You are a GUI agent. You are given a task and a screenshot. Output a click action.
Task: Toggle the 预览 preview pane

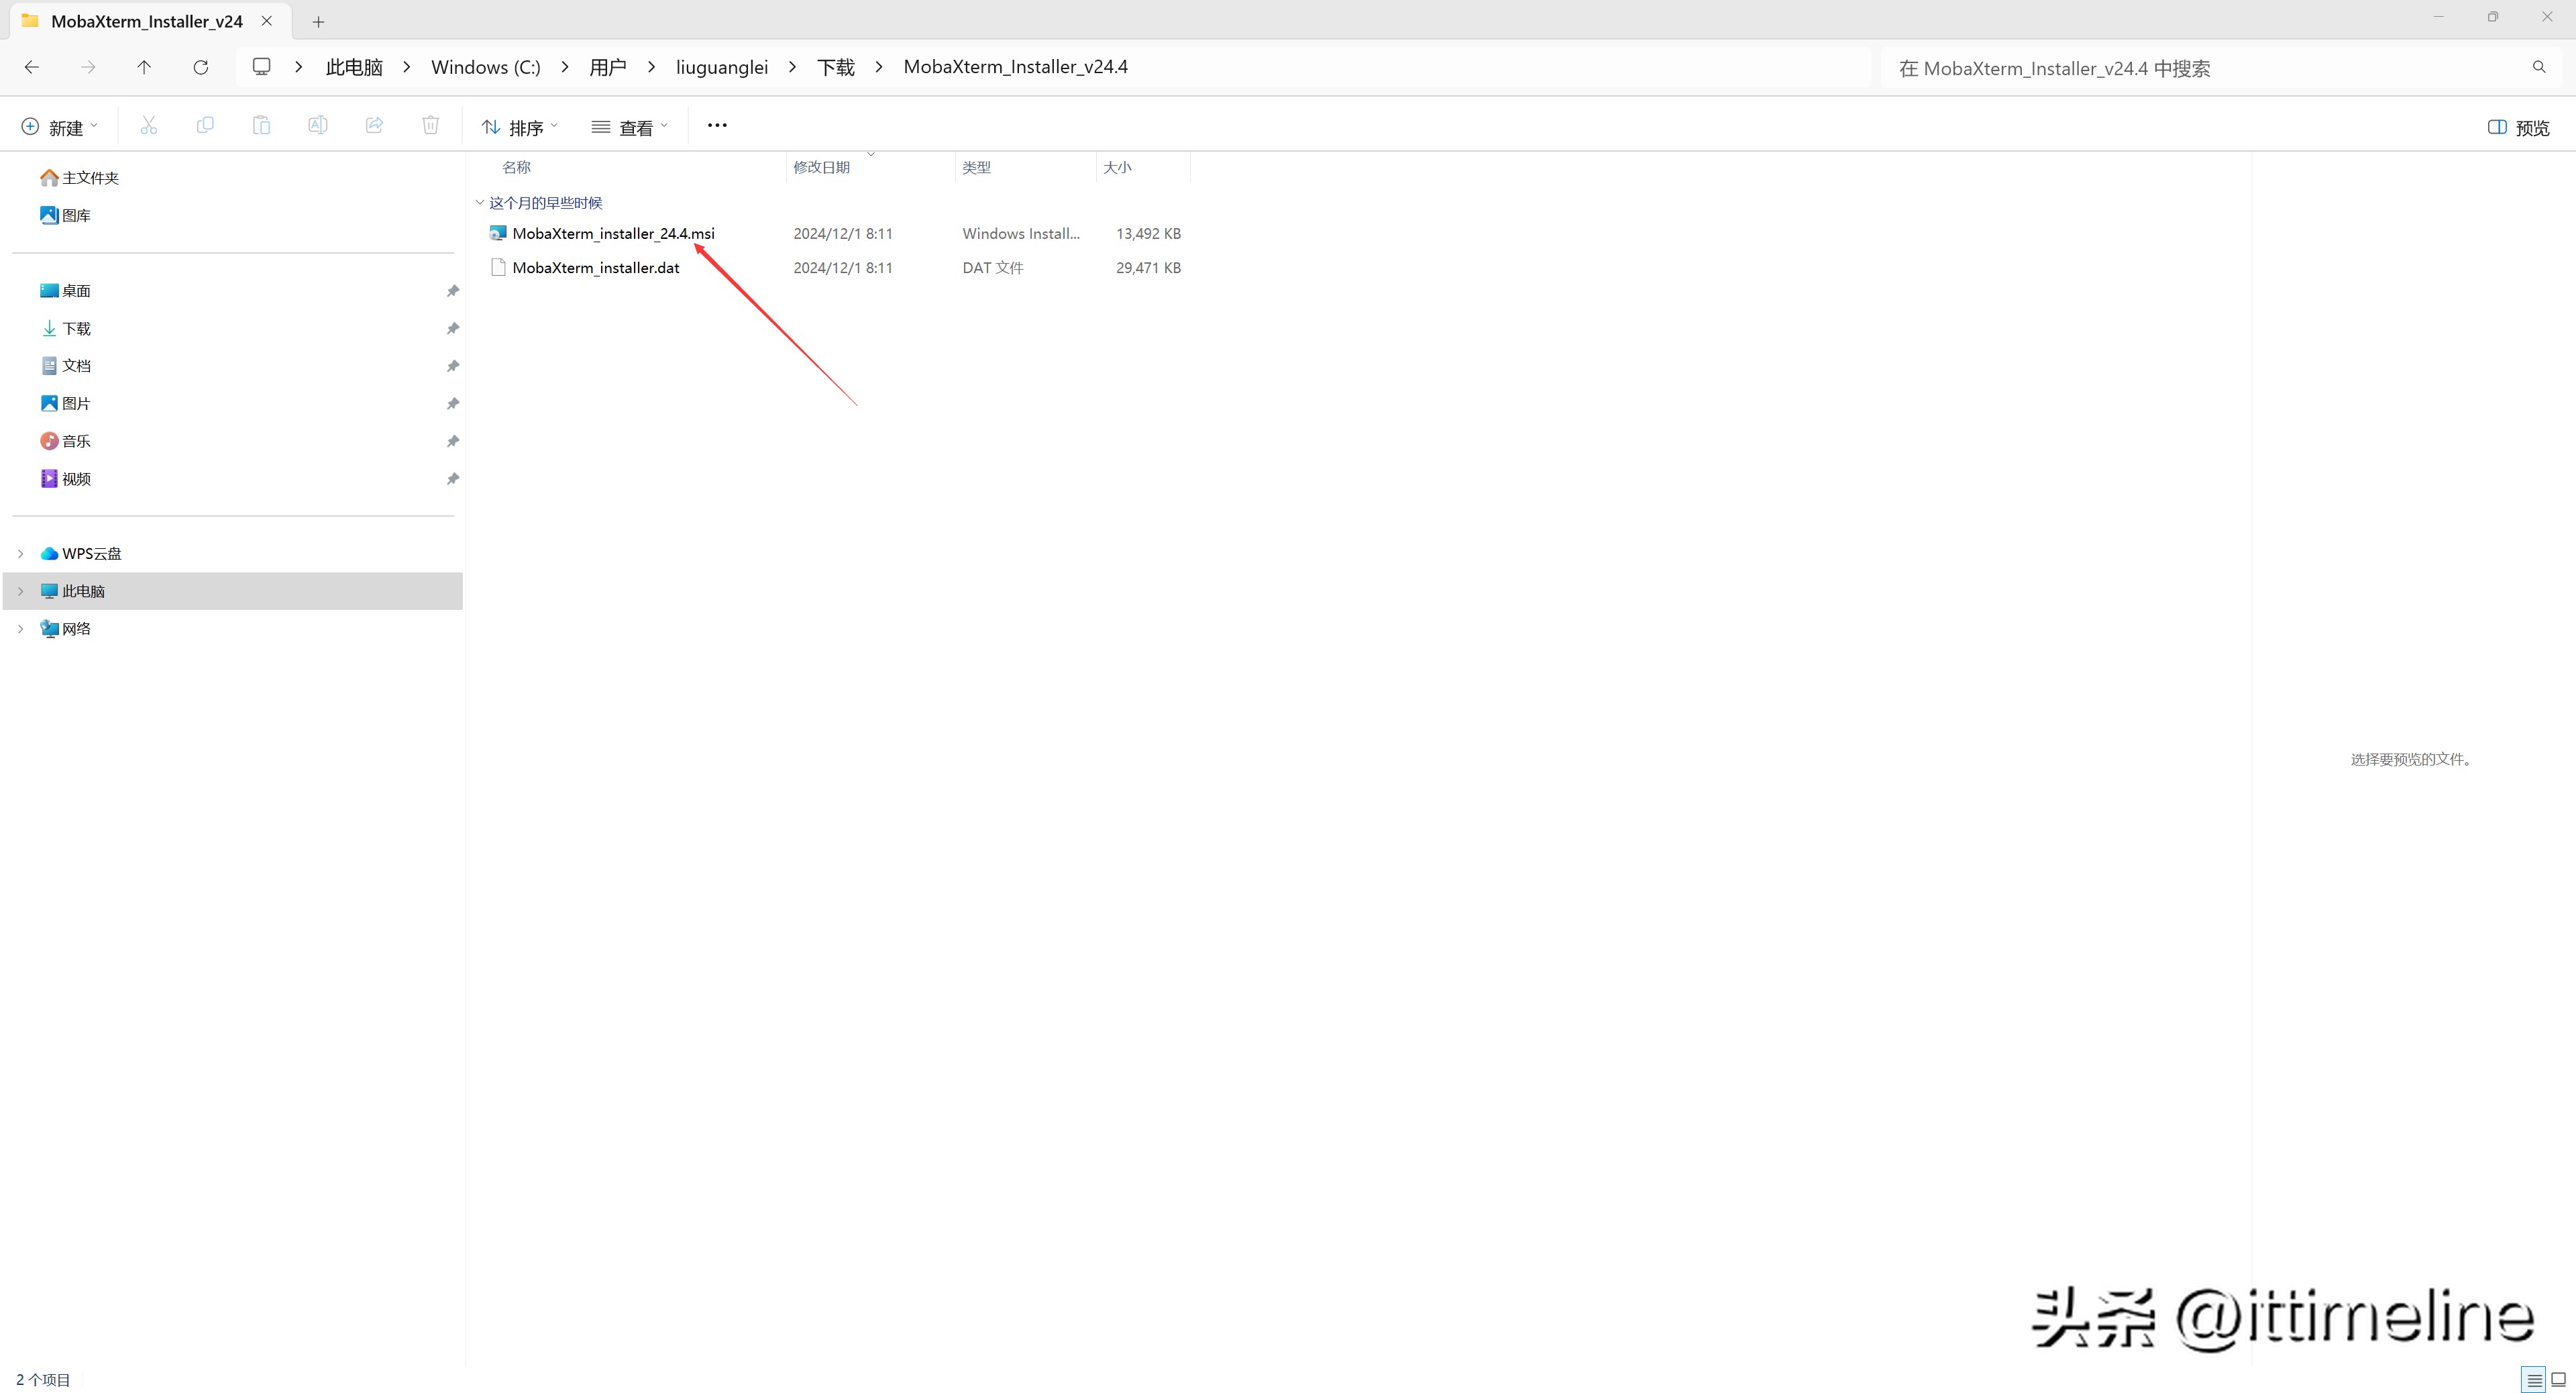[2518, 127]
